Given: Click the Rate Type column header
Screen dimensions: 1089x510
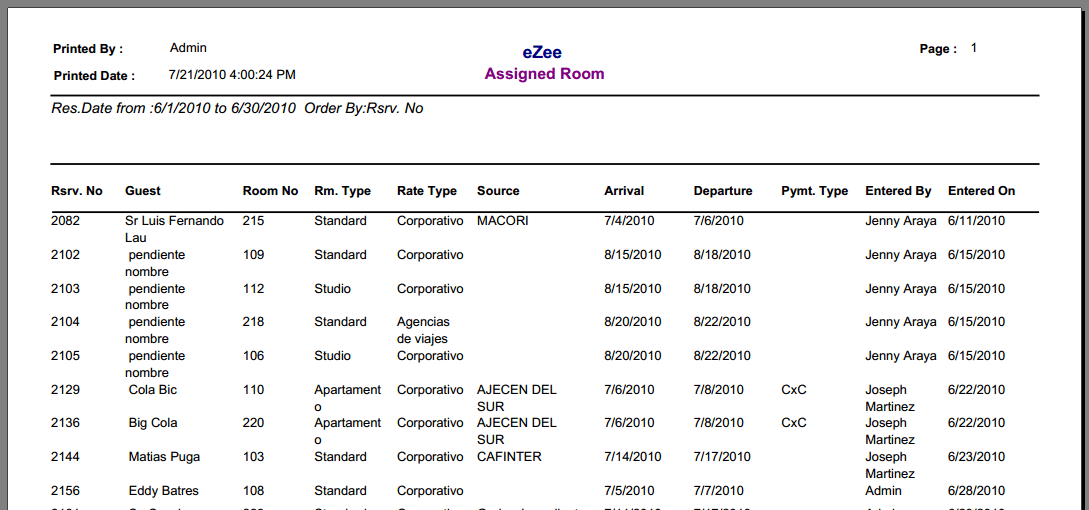Looking at the screenshot, I should point(427,191).
